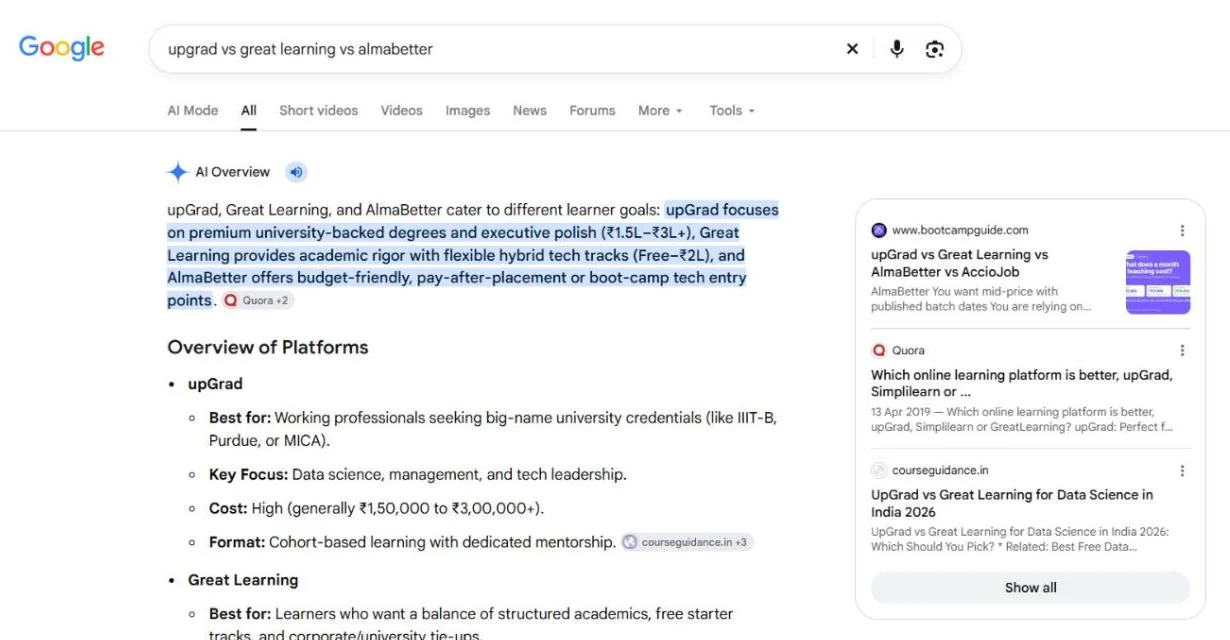The height and width of the screenshot is (640, 1230).
Task: Click the courseguidance.in favicon in card
Action: tap(879, 470)
